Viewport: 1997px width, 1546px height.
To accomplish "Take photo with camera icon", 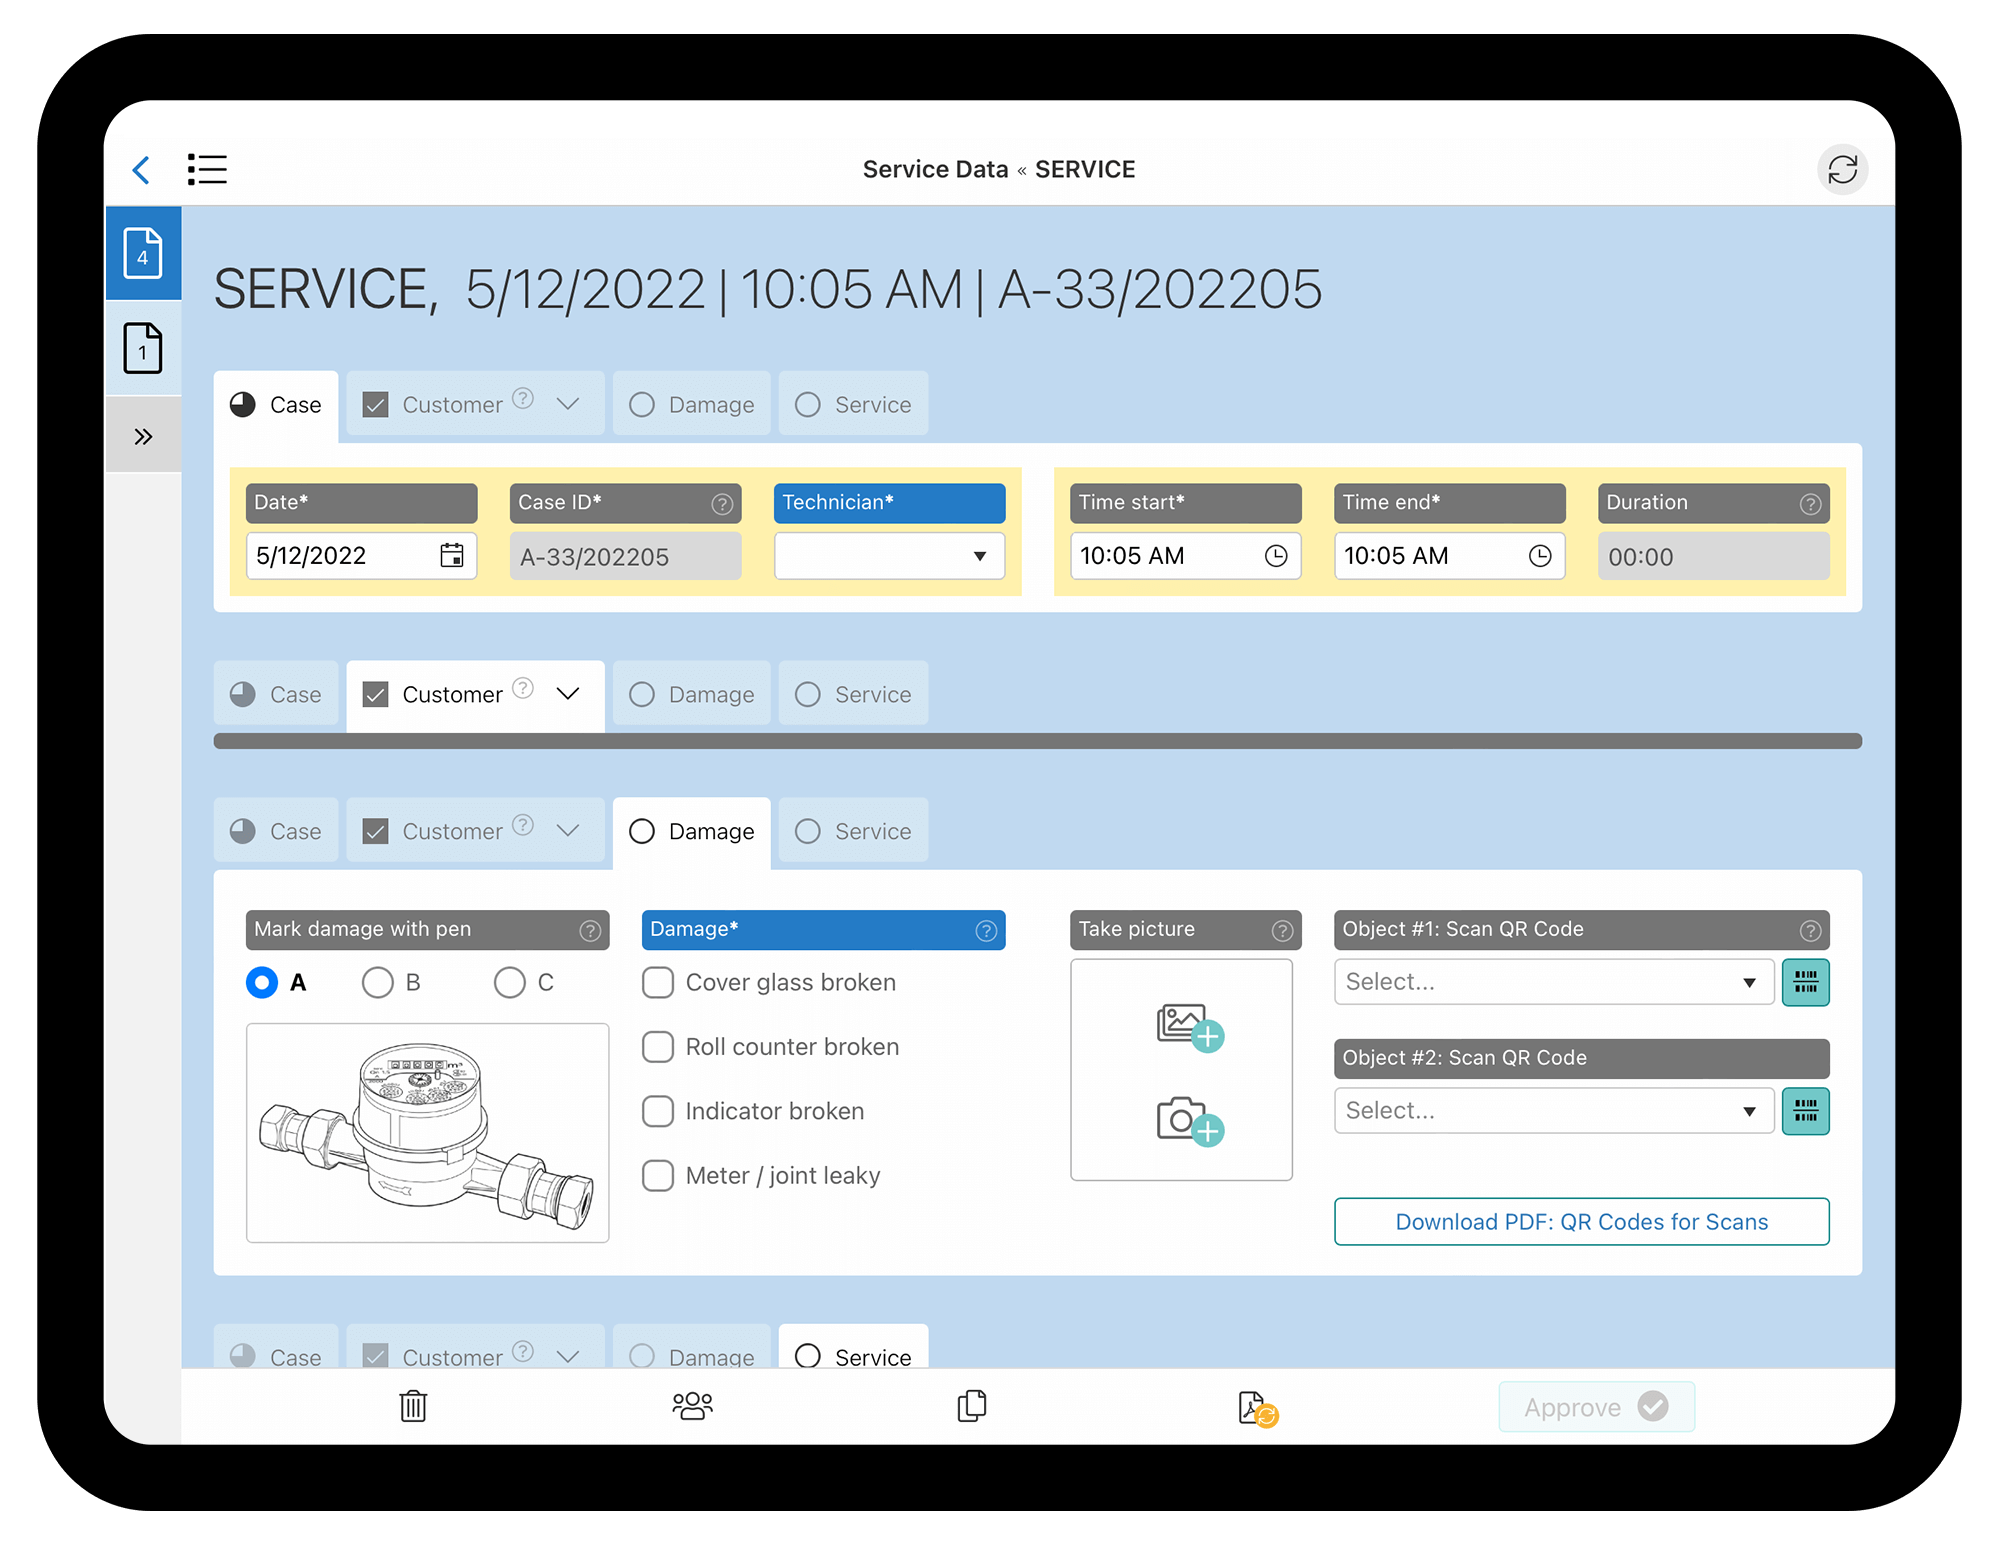I will point(1190,1122).
